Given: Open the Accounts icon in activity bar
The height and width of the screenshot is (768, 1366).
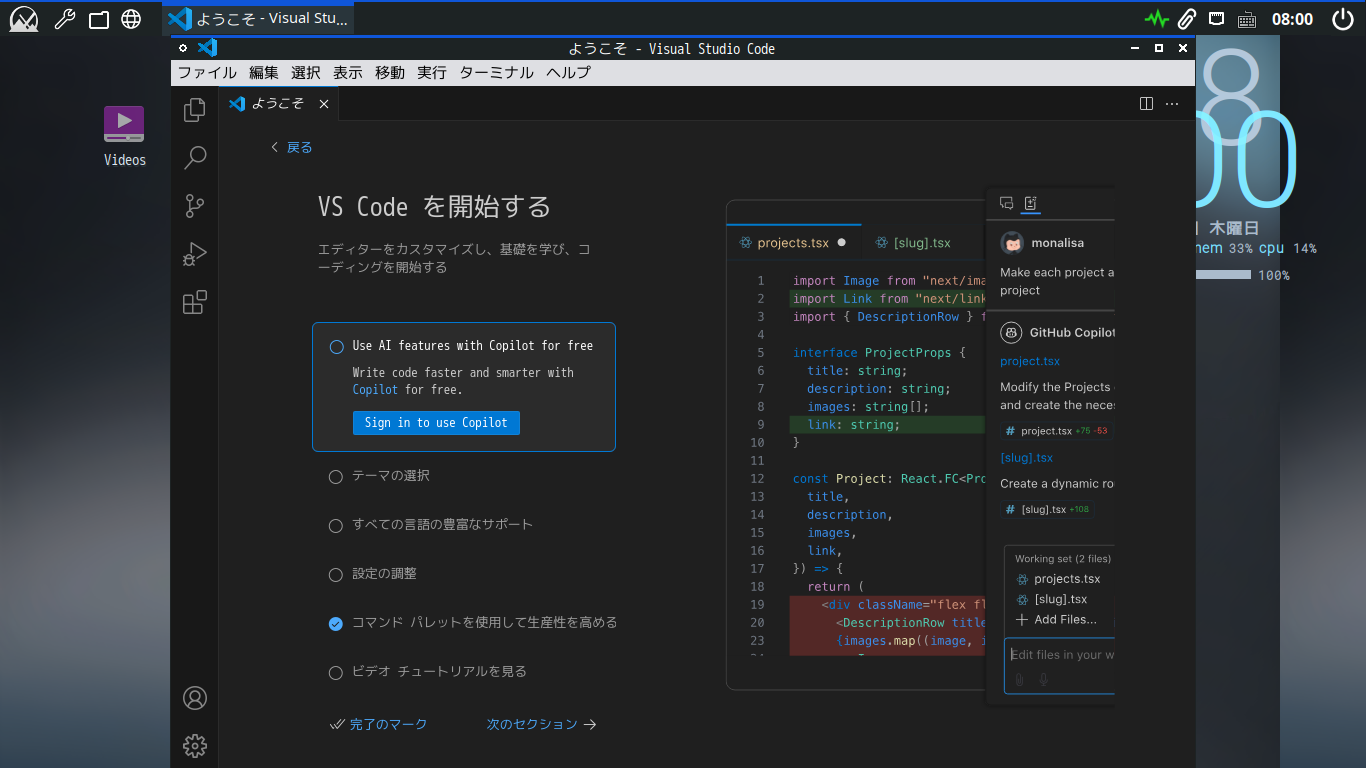Looking at the screenshot, I should pos(195,698).
